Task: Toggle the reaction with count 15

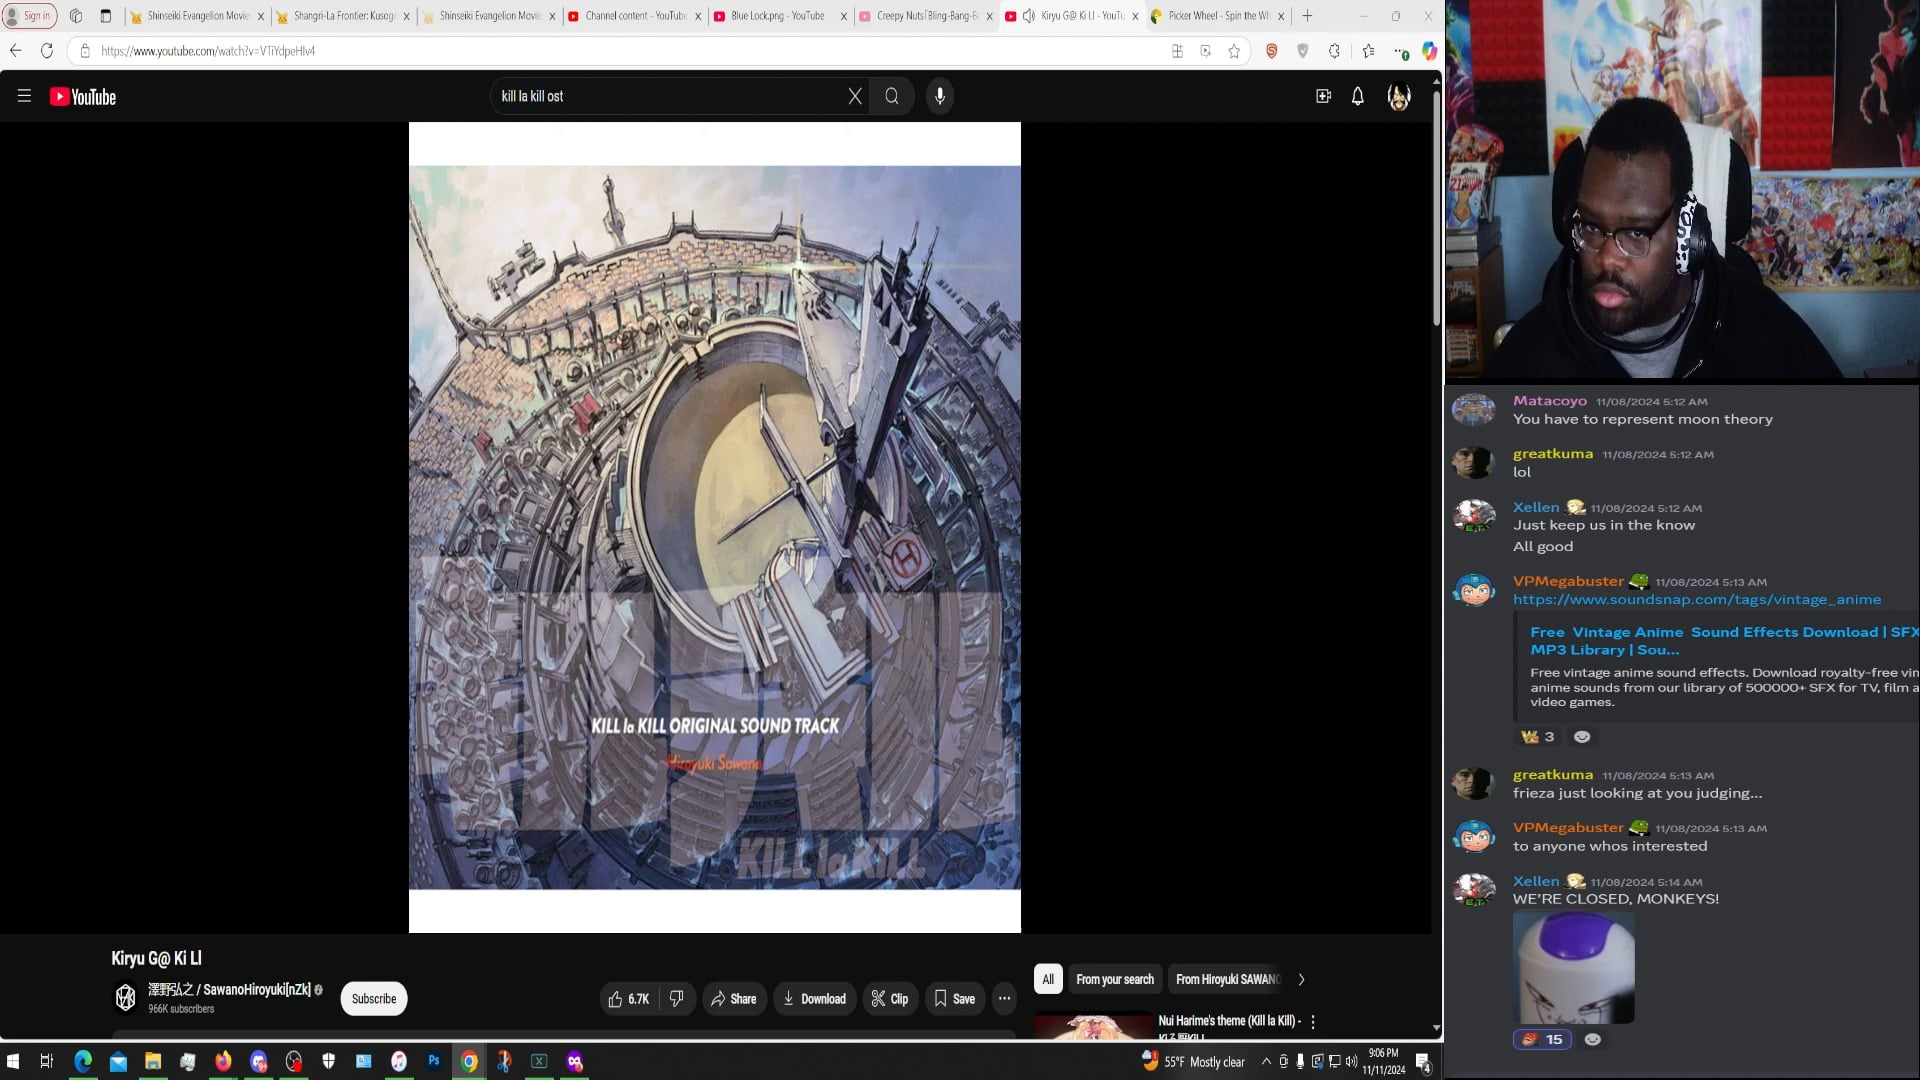Action: [x=1542, y=1040]
